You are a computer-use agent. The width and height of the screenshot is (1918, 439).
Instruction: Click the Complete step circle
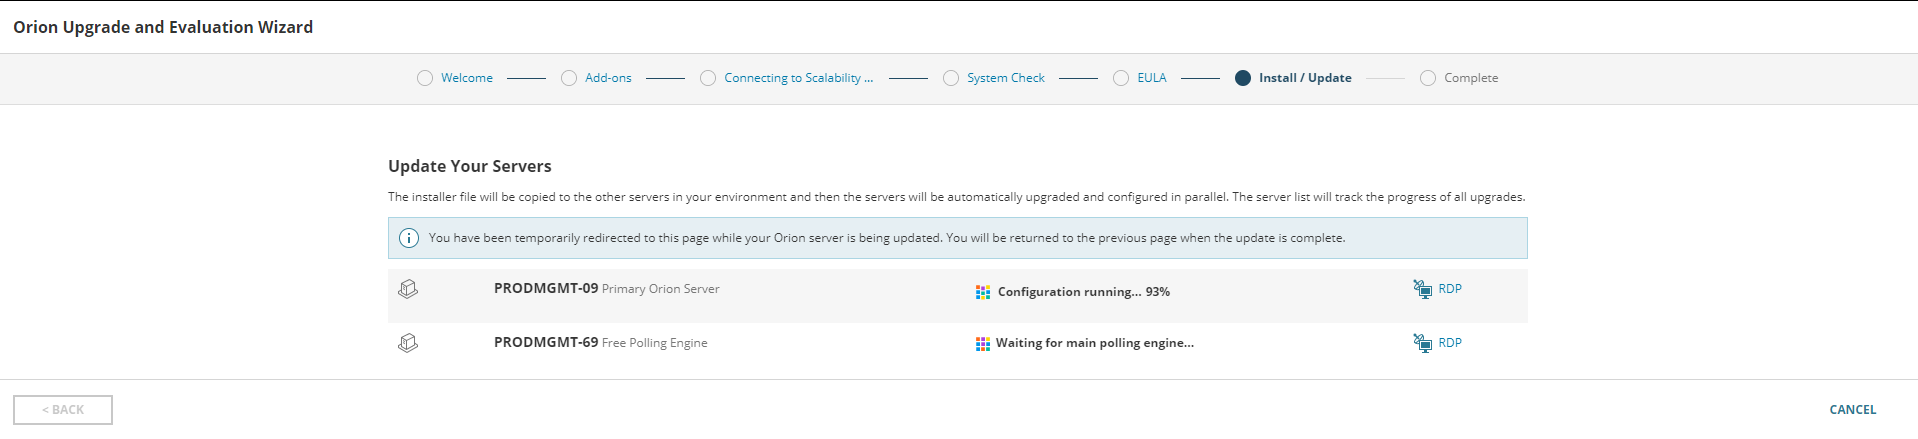1428,78
